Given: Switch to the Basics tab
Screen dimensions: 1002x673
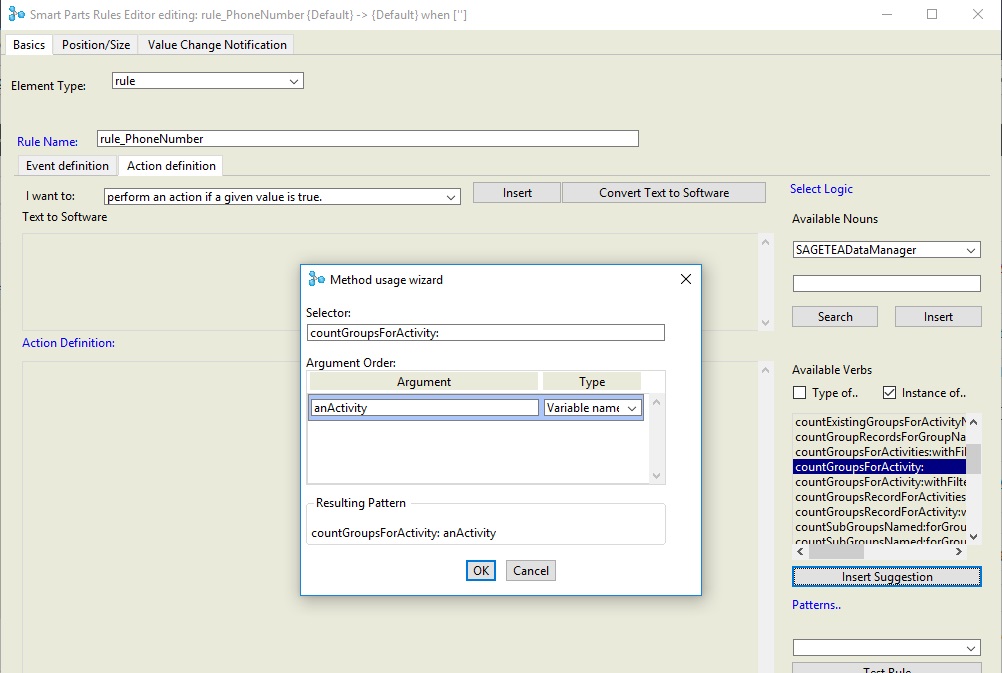Looking at the screenshot, I should (29, 45).
